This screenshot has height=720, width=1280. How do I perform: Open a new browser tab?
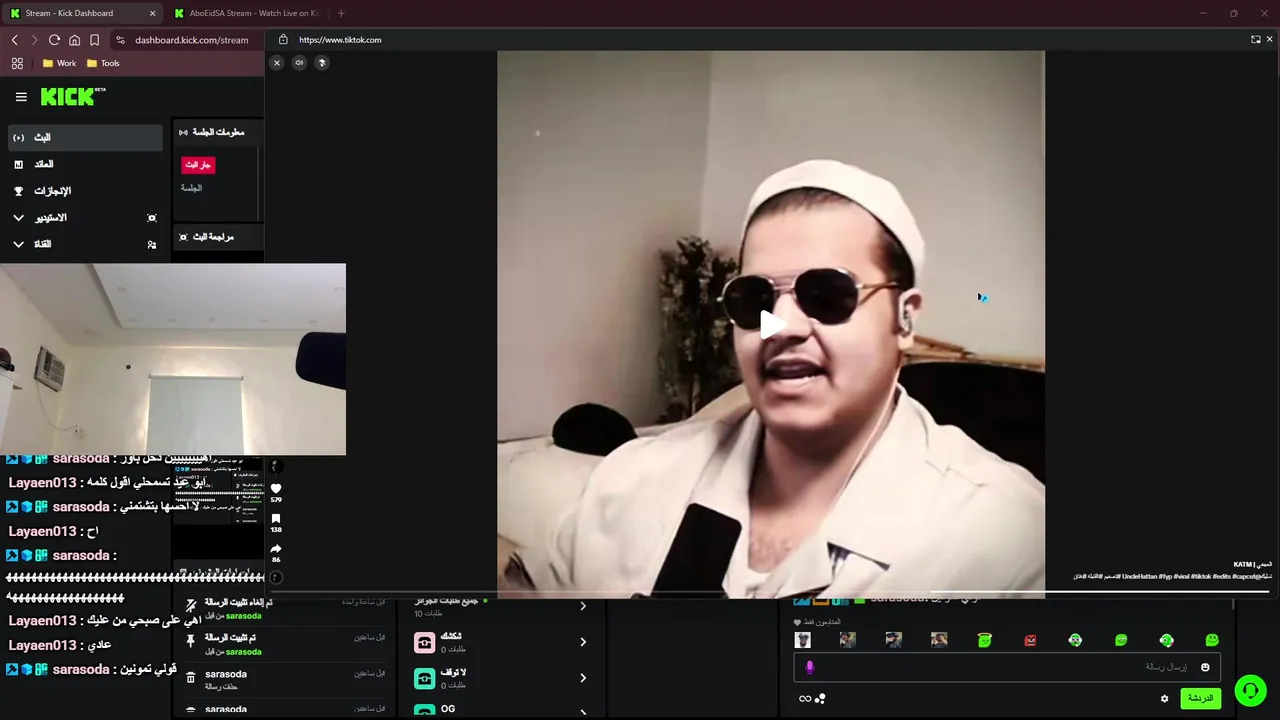tap(341, 13)
